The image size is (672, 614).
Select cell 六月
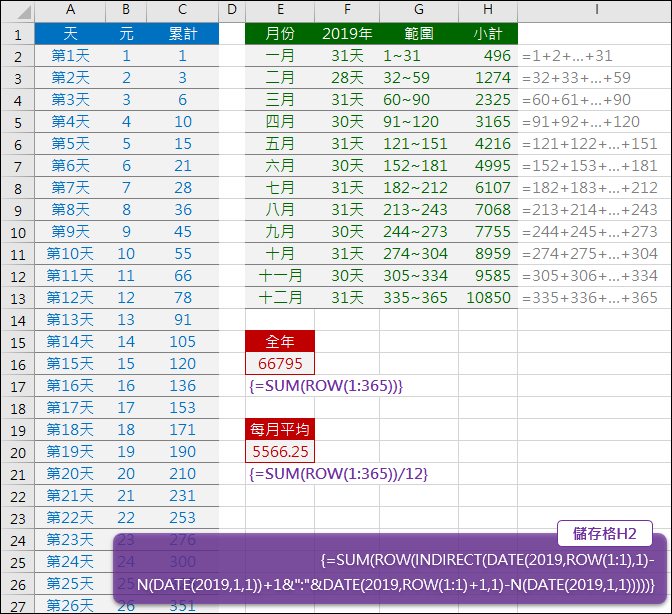[280, 165]
